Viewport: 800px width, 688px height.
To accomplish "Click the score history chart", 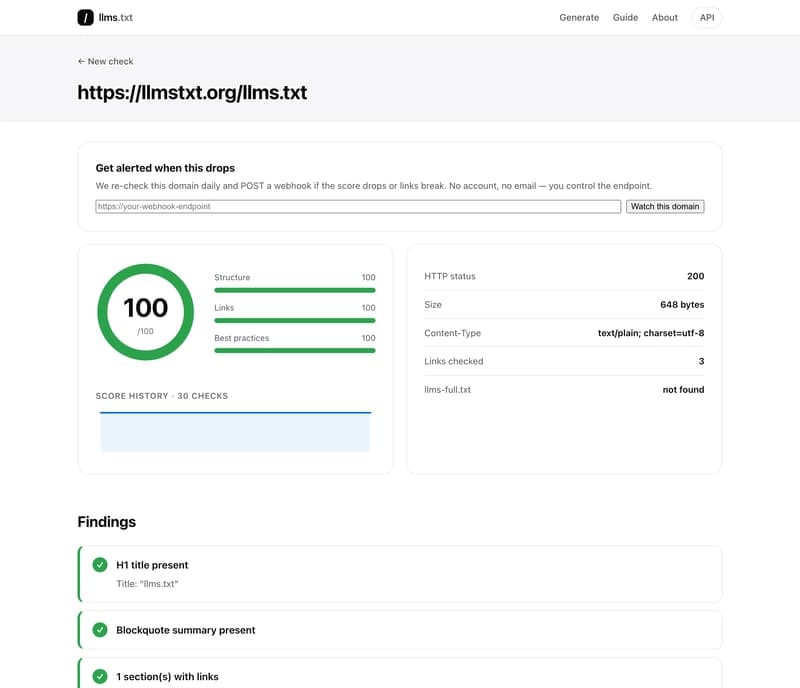I will pyautogui.click(x=235, y=431).
